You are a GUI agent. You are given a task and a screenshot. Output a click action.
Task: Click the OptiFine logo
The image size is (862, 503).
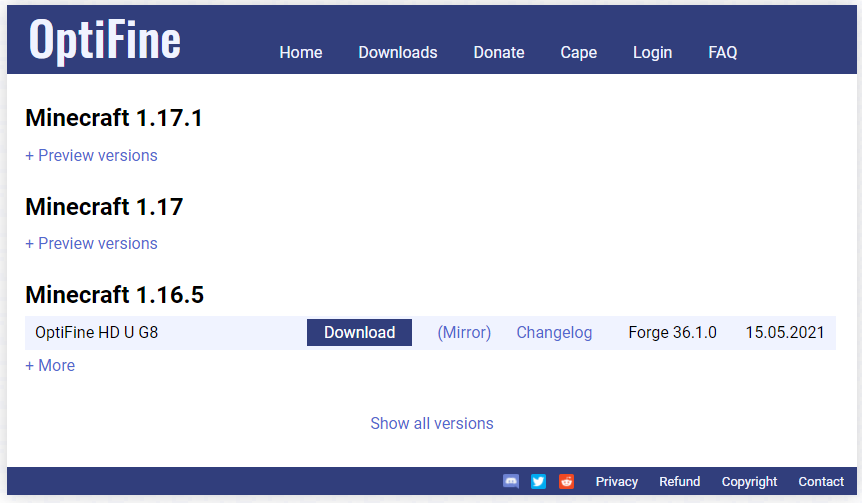tap(104, 41)
